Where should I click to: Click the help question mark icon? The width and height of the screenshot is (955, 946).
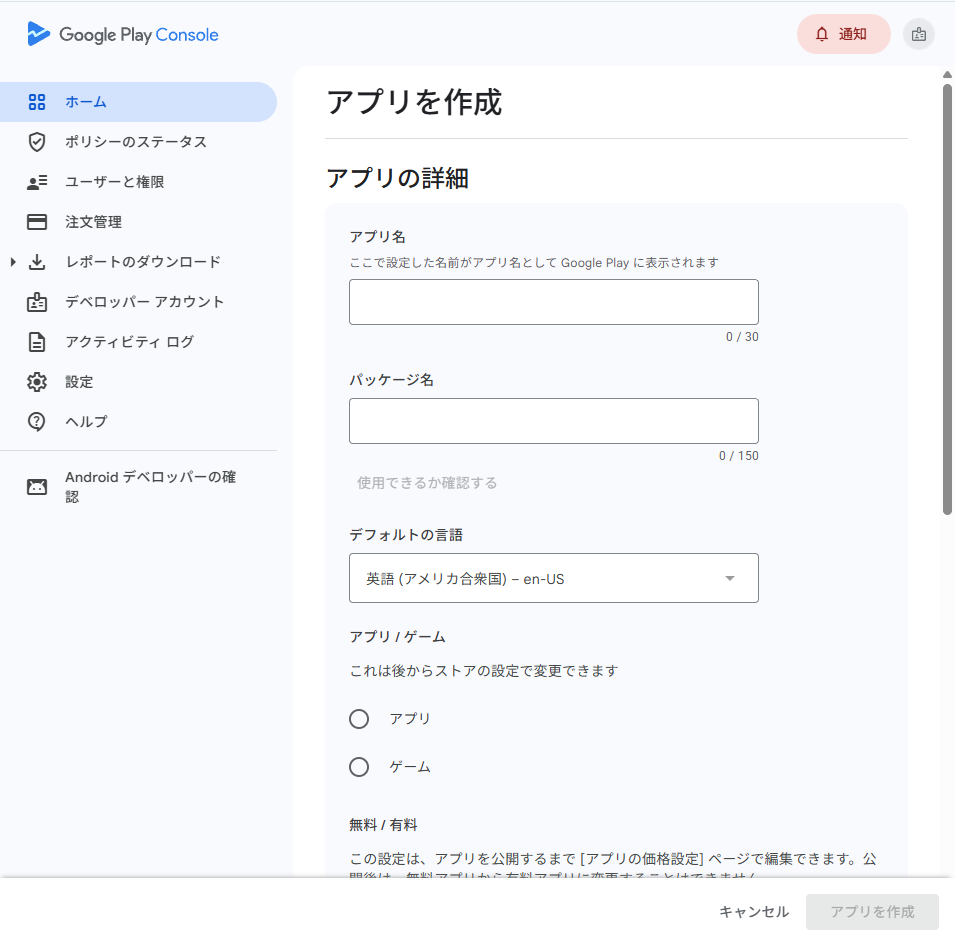coord(37,422)
